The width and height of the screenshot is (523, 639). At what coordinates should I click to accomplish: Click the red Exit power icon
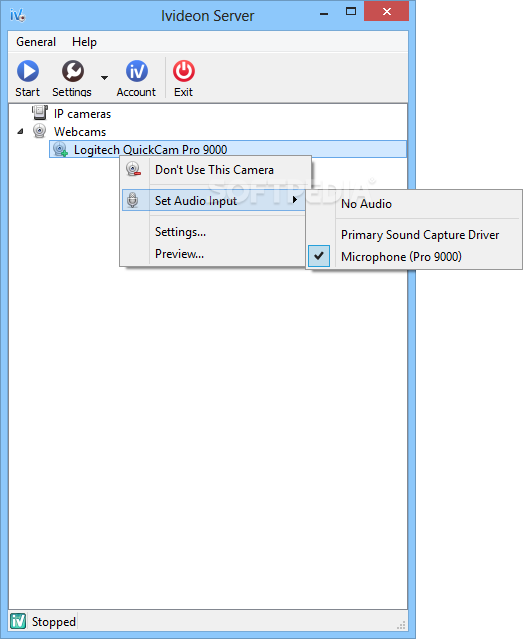(x=183, y=71)
